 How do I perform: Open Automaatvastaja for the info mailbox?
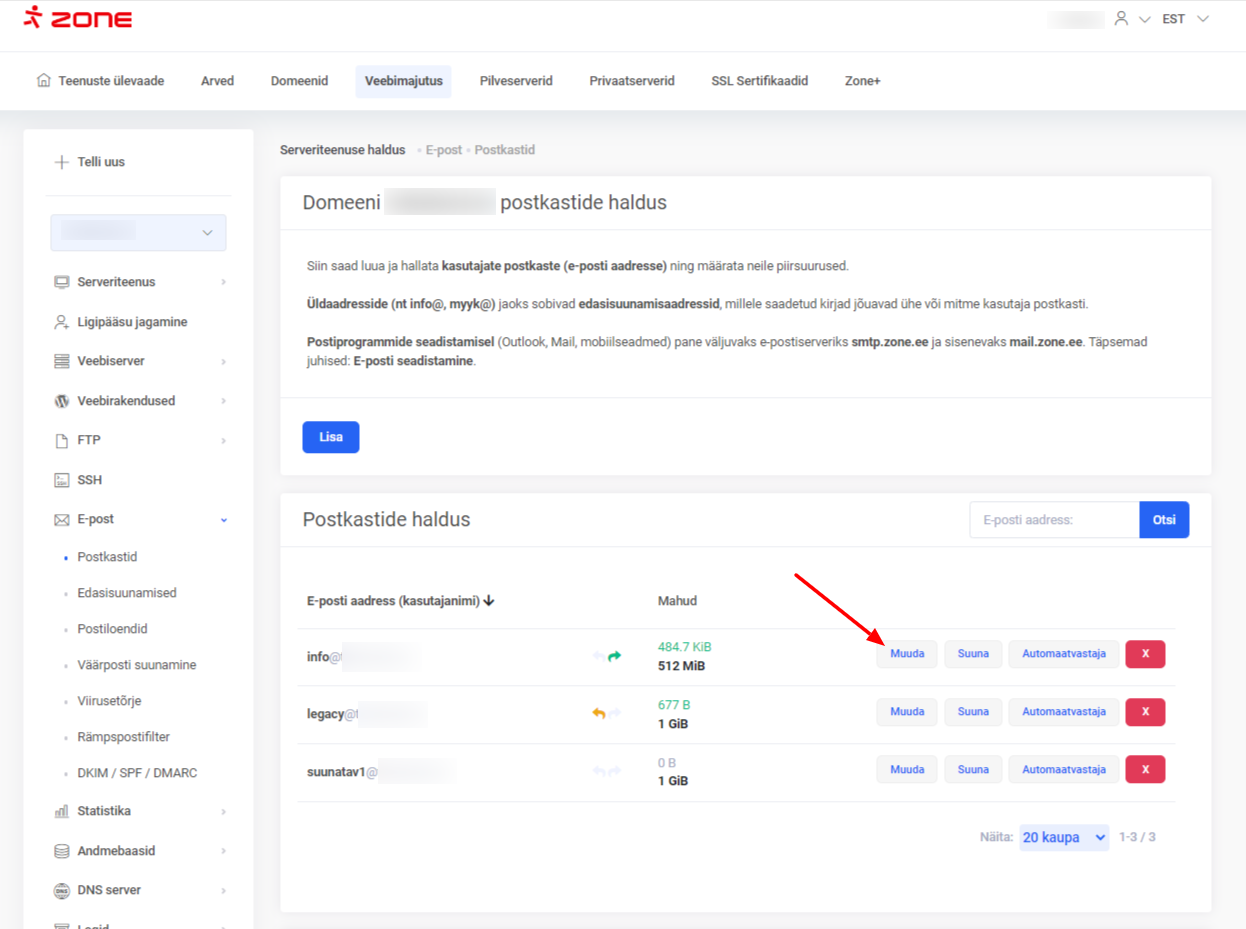[1064, 654]
